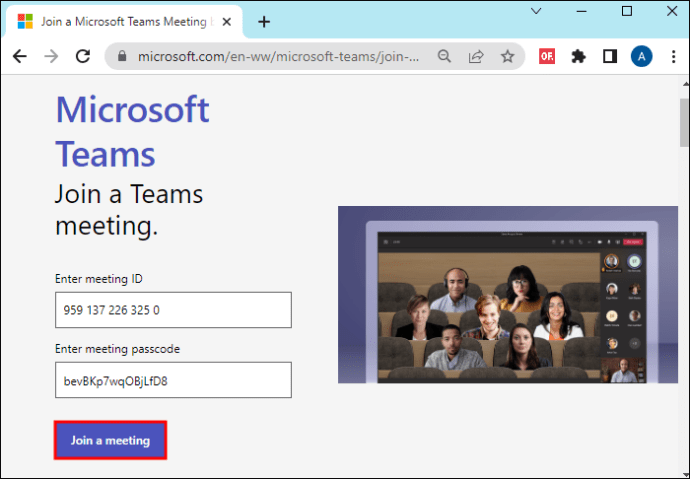The width and height of the screenshot is (690, 479).
Task: Open Chrome three-dot menu
Action: (673, 56)
